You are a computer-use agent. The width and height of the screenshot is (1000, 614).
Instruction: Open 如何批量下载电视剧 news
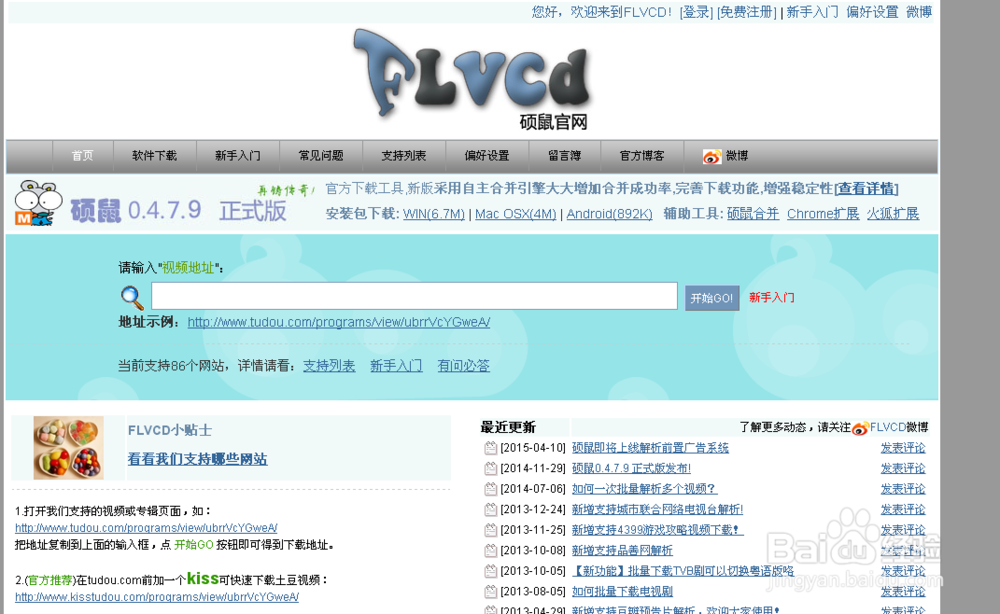622,591
